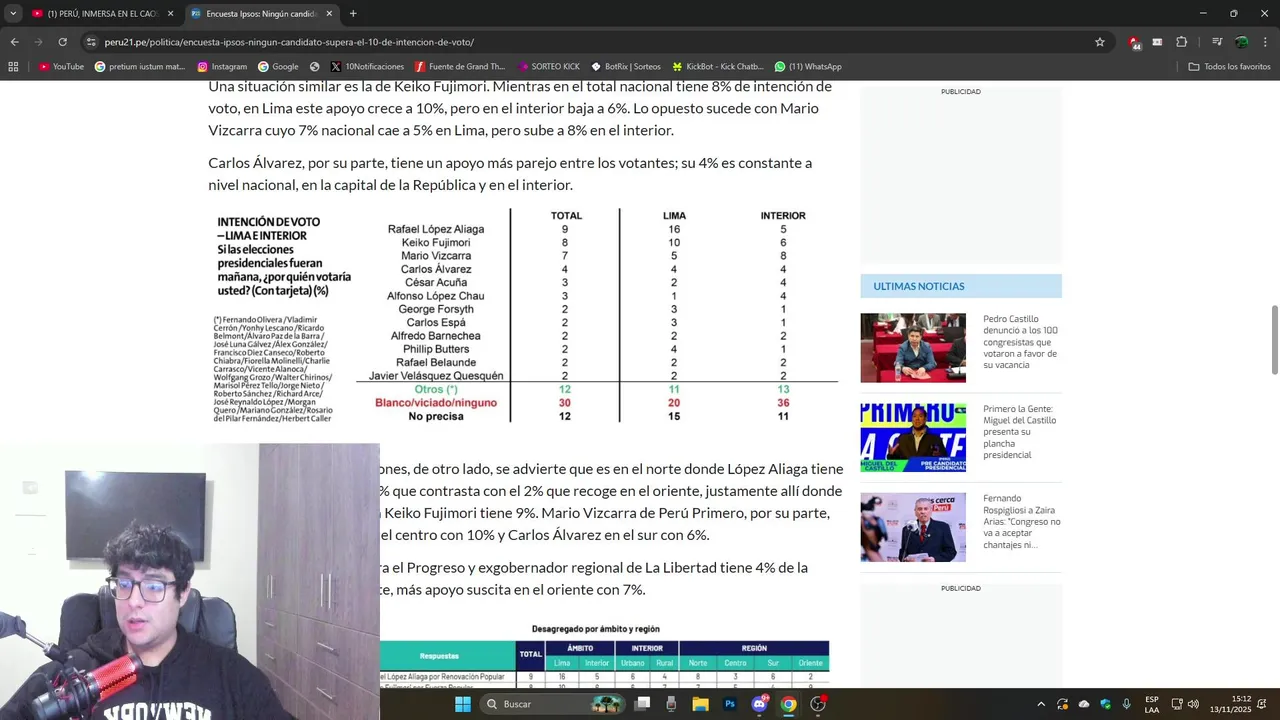
Task: Open the white card extension beside the red badge
Action: point(1157,42)
